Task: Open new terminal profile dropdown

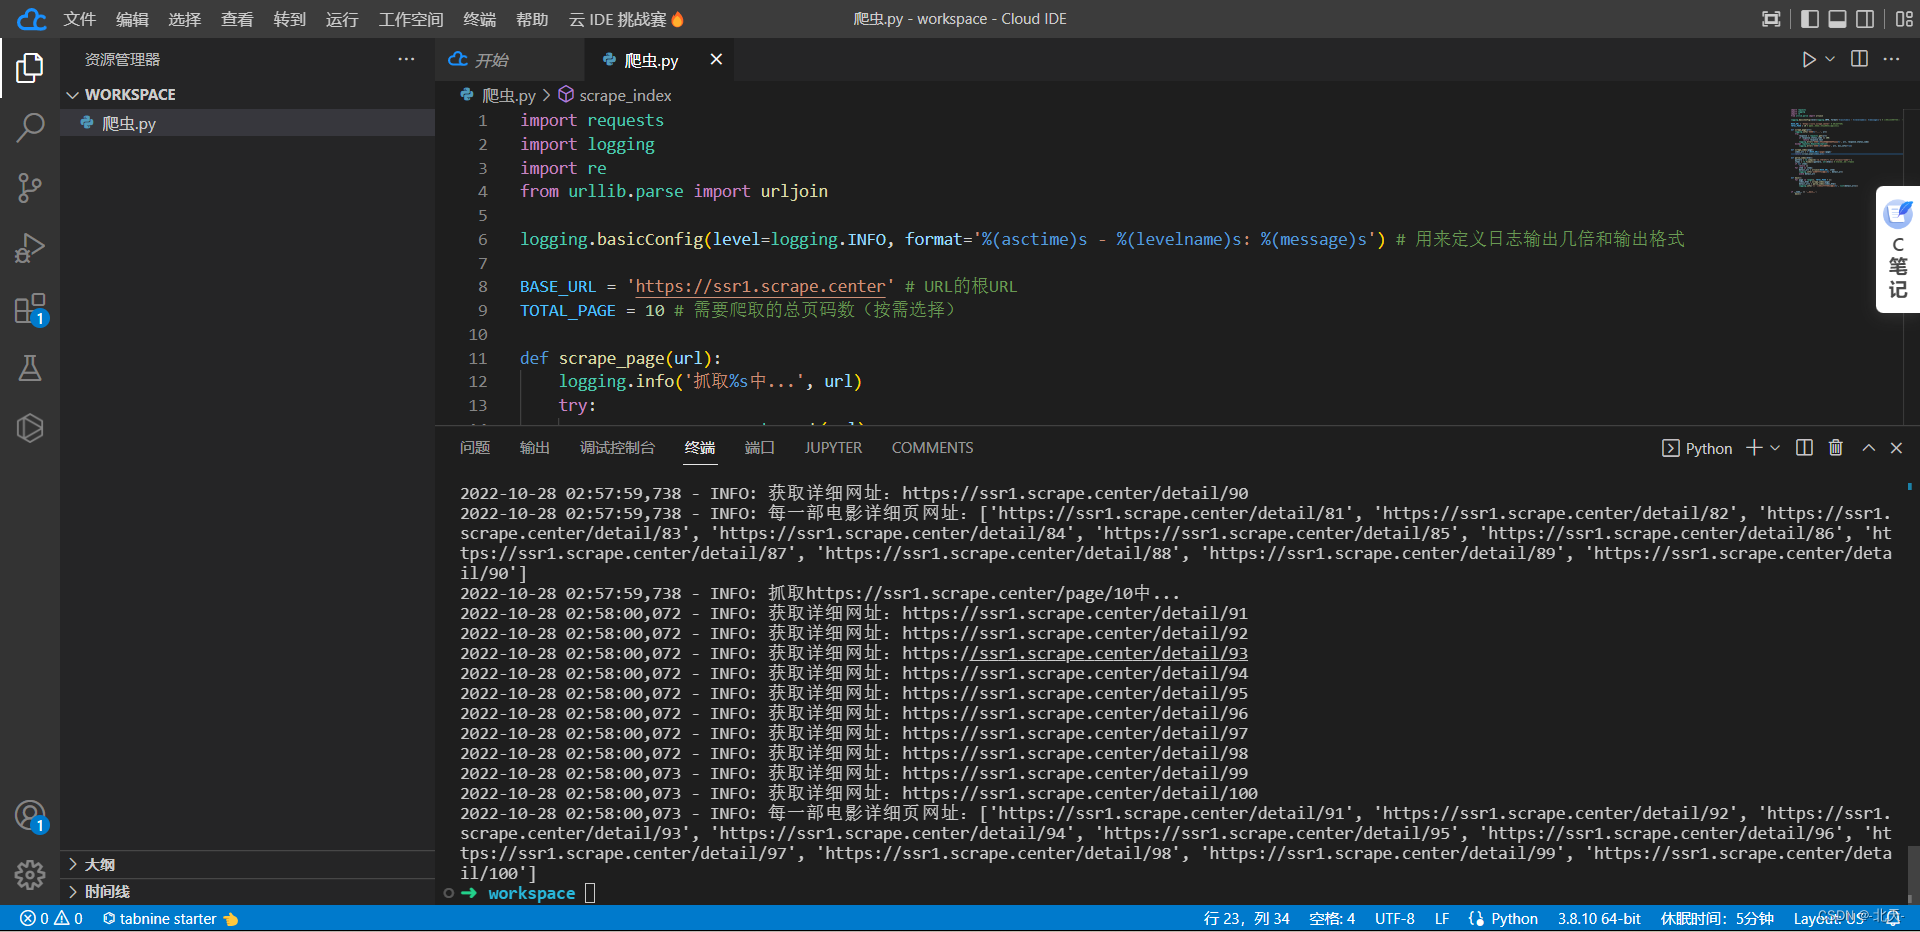Action: tap(1775, 448)
